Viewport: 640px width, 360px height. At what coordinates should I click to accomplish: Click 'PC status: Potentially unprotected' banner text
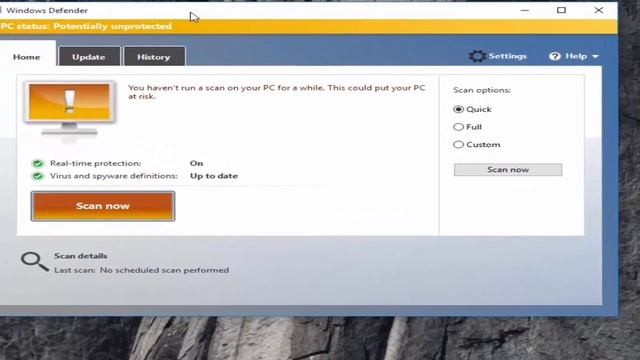[x=86, y=26]
